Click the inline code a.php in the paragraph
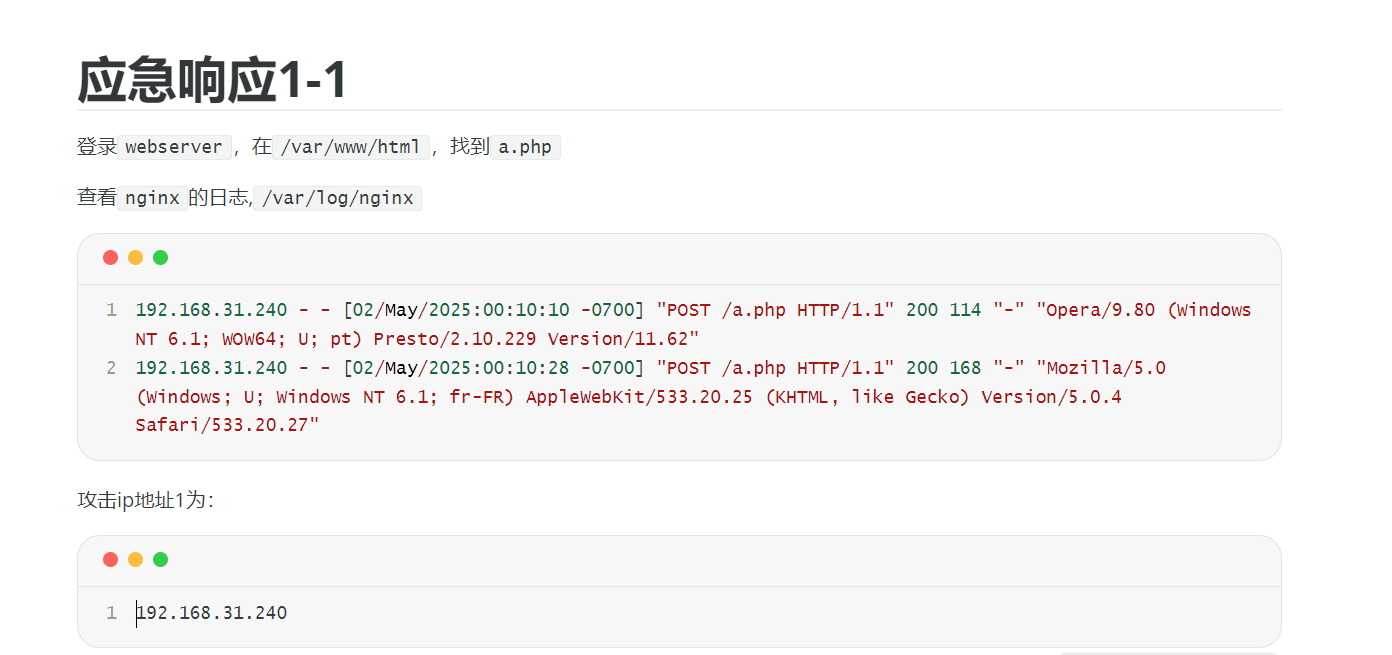Screen dimensions: 1392x655 [x=525, y=147]
